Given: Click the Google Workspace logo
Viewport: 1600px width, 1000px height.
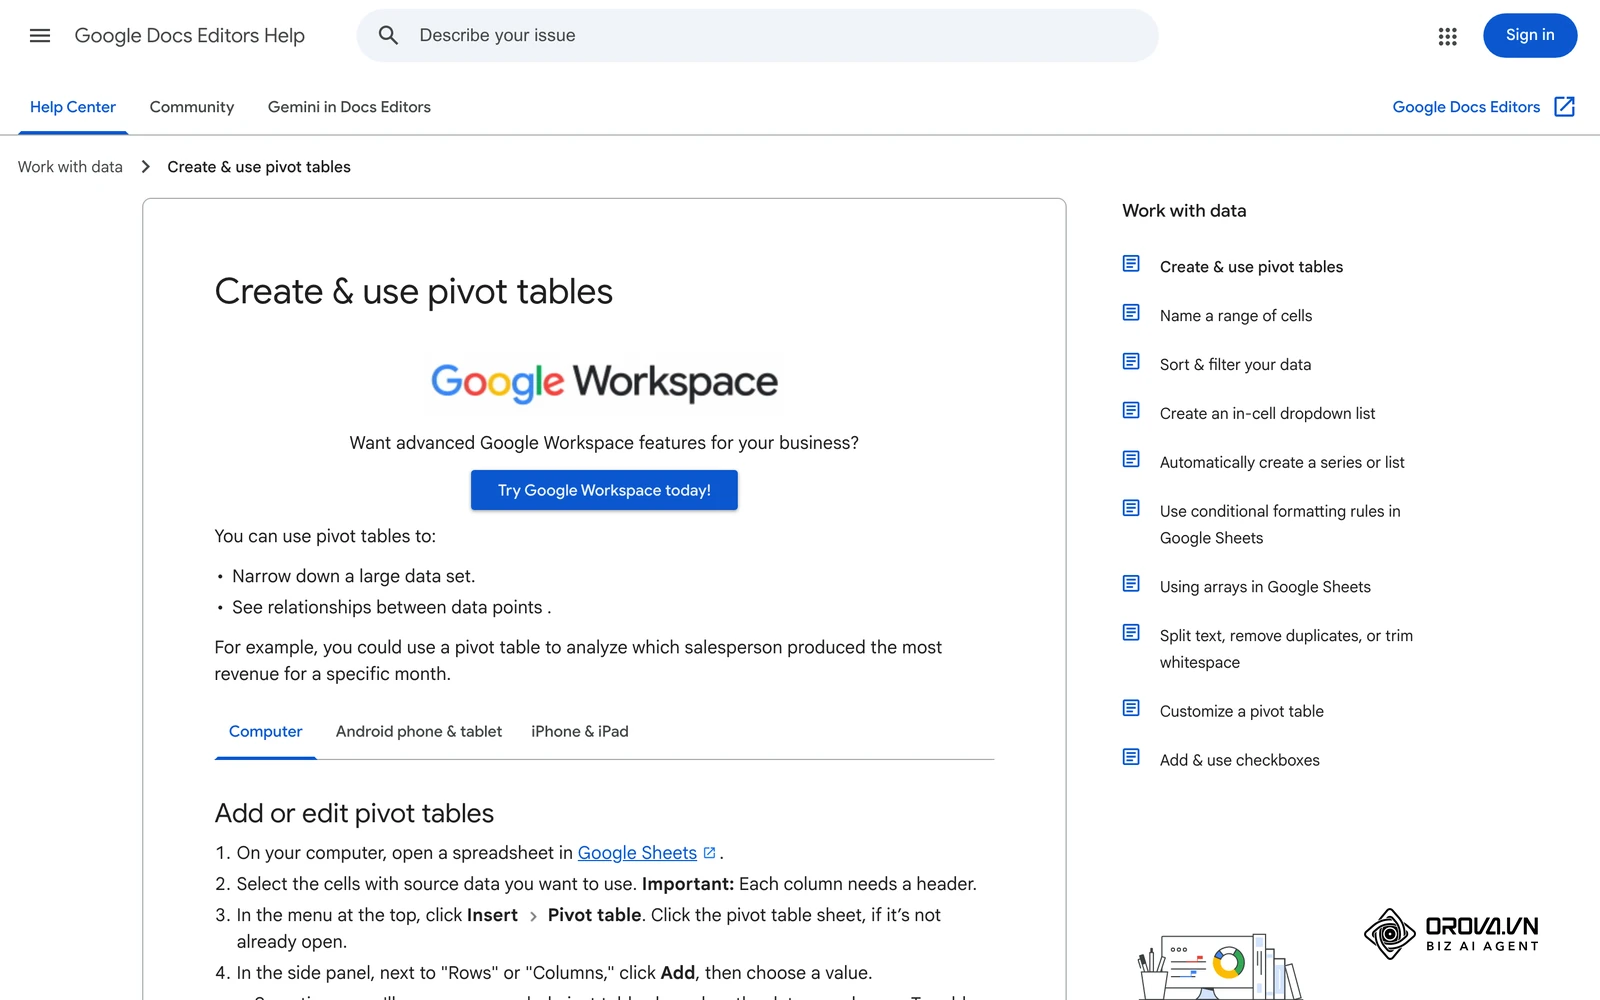Looking at the screenshot, I should coord(604,382).
